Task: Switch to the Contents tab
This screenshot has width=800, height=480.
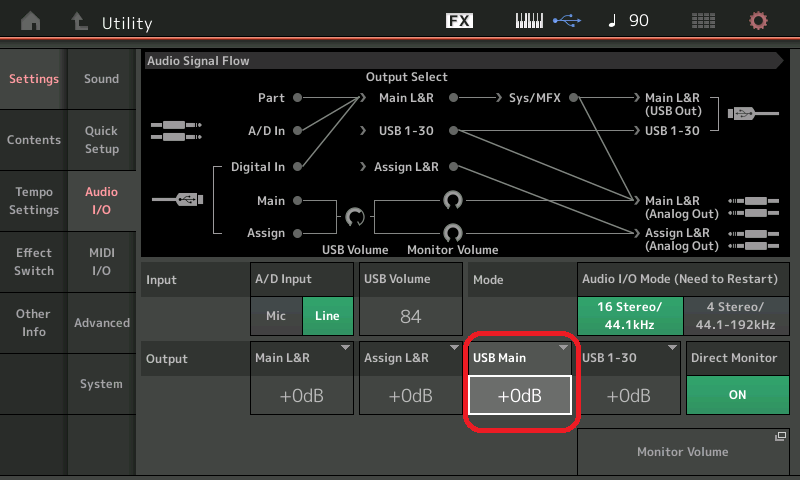Action: 34,140
